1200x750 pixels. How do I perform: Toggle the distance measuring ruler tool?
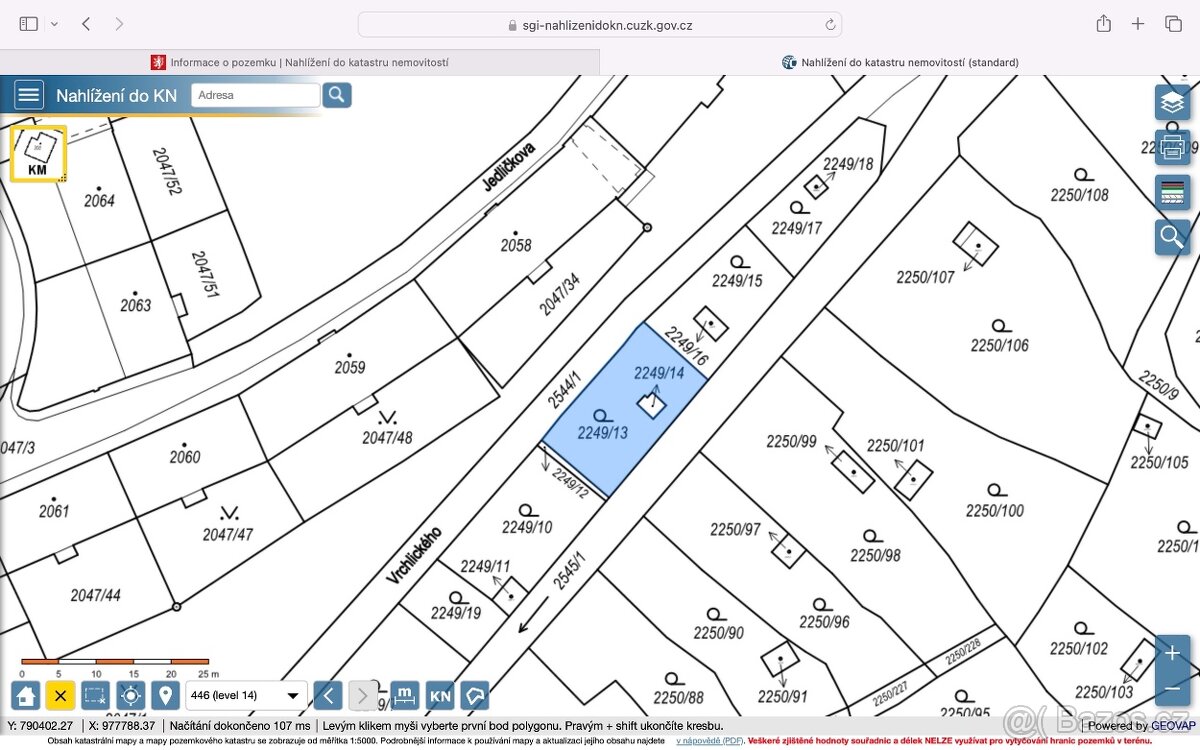[x=404, y=694]
